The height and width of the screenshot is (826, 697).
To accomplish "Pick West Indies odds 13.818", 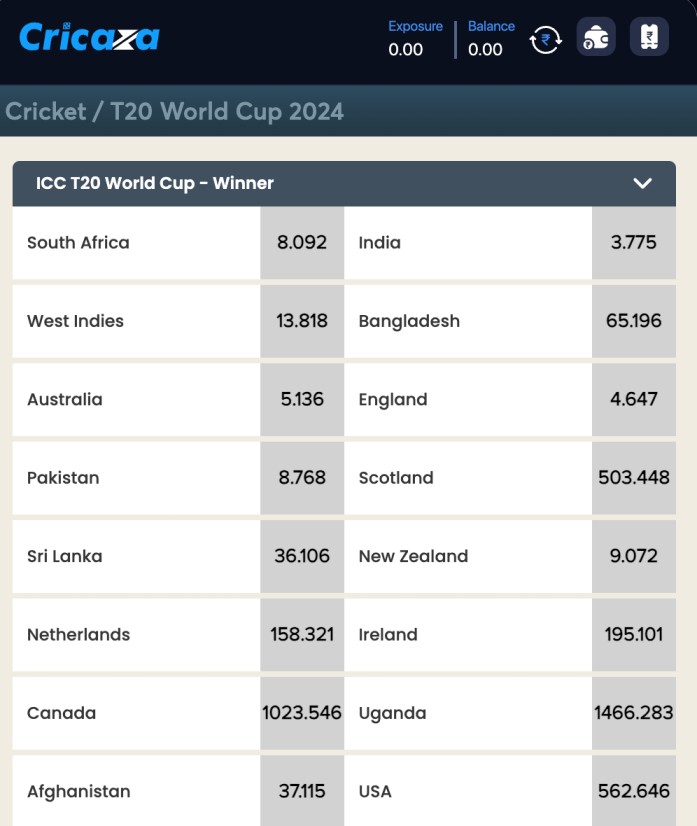I will pyautogui.click(x=302, y=321).
